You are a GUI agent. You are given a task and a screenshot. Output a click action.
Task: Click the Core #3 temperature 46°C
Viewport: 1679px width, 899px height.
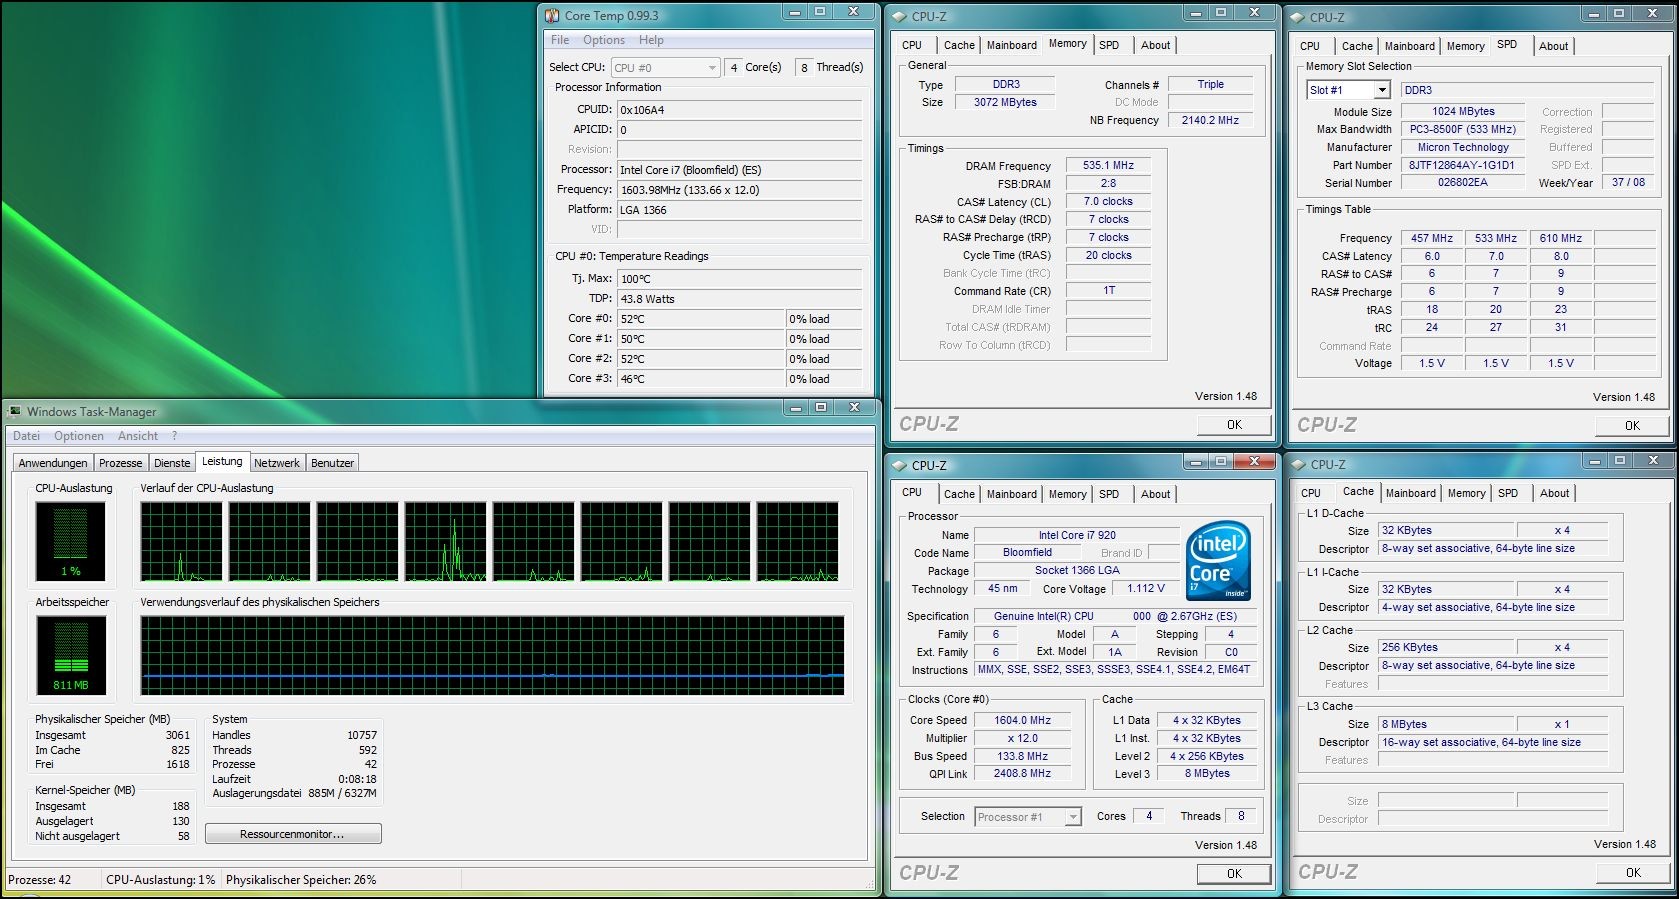pyautogui.click(x=701, y=379)
